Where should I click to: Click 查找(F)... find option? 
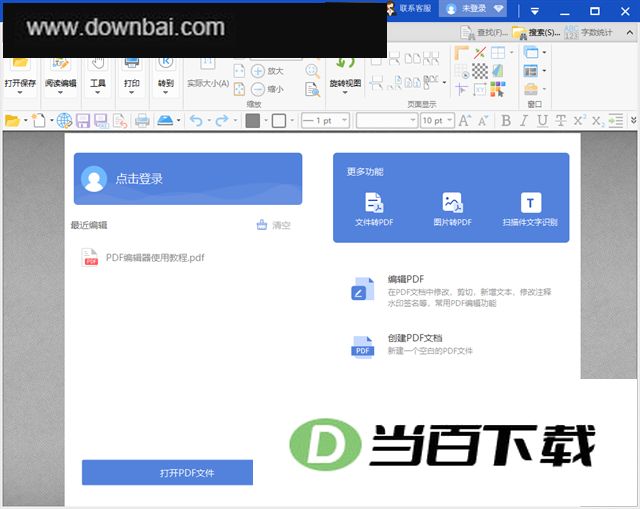point(484,33)
